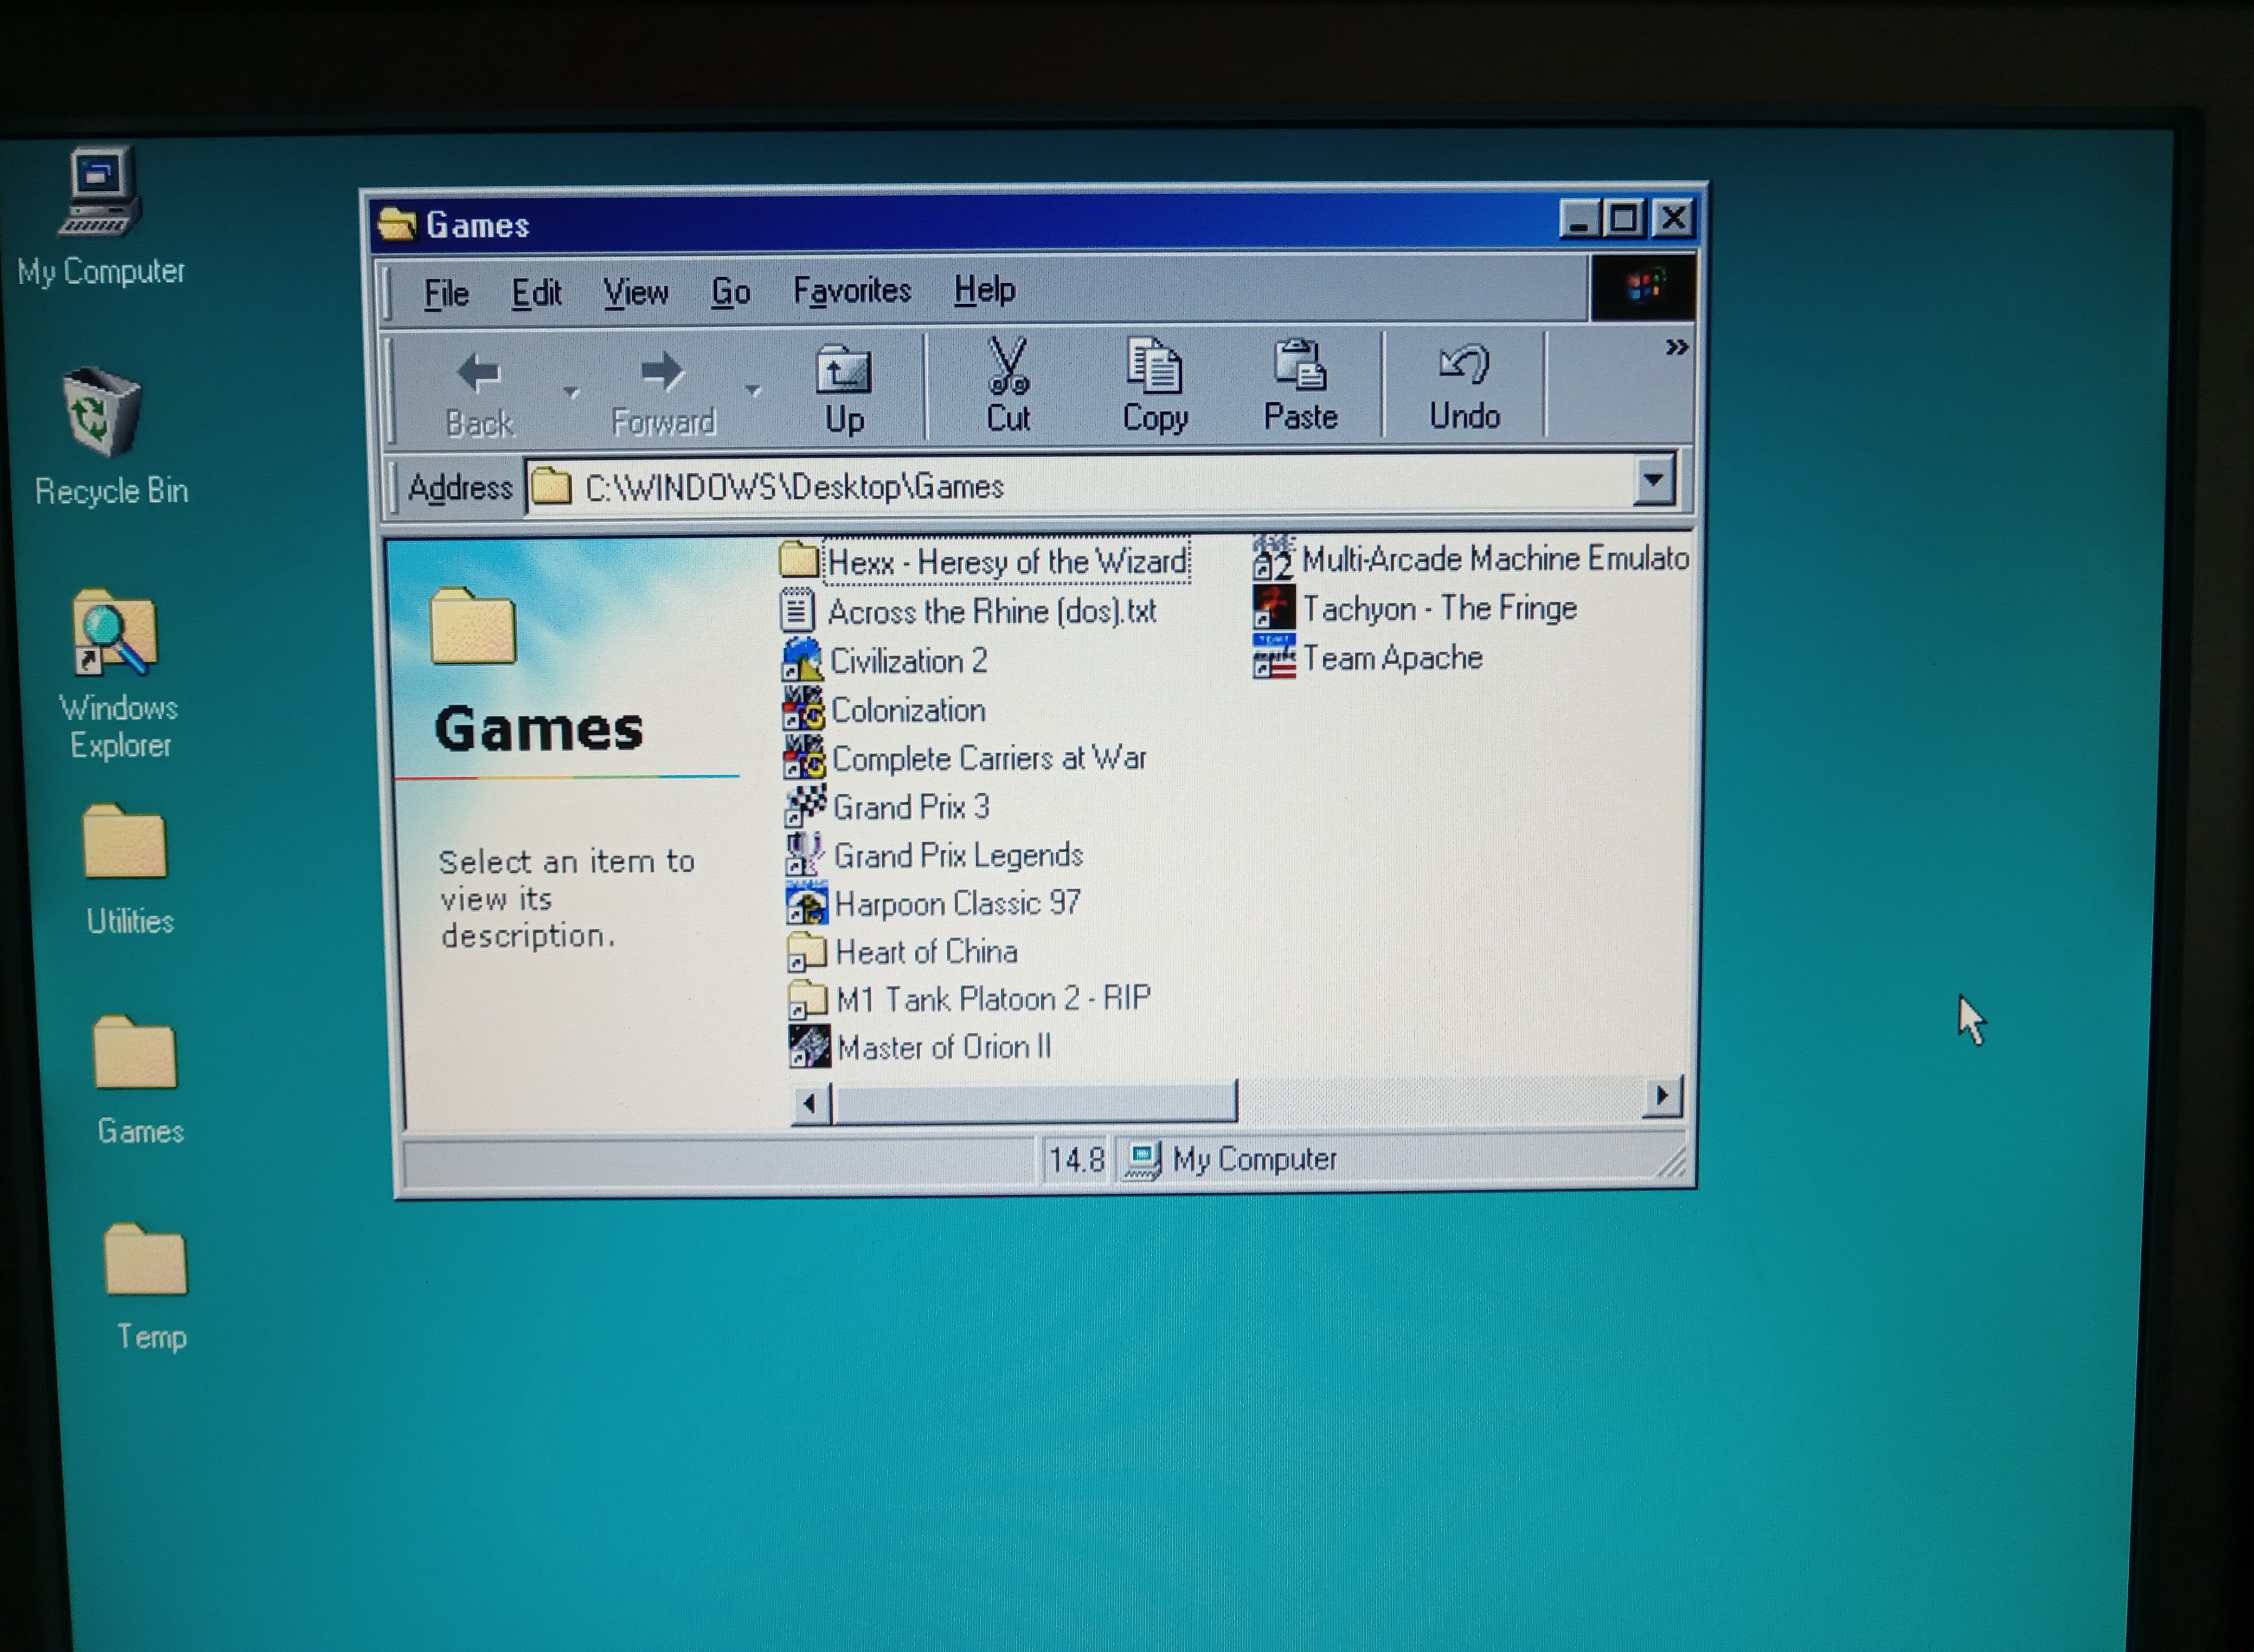
Task: Open the View menu
Action: (x=635, y=293)
